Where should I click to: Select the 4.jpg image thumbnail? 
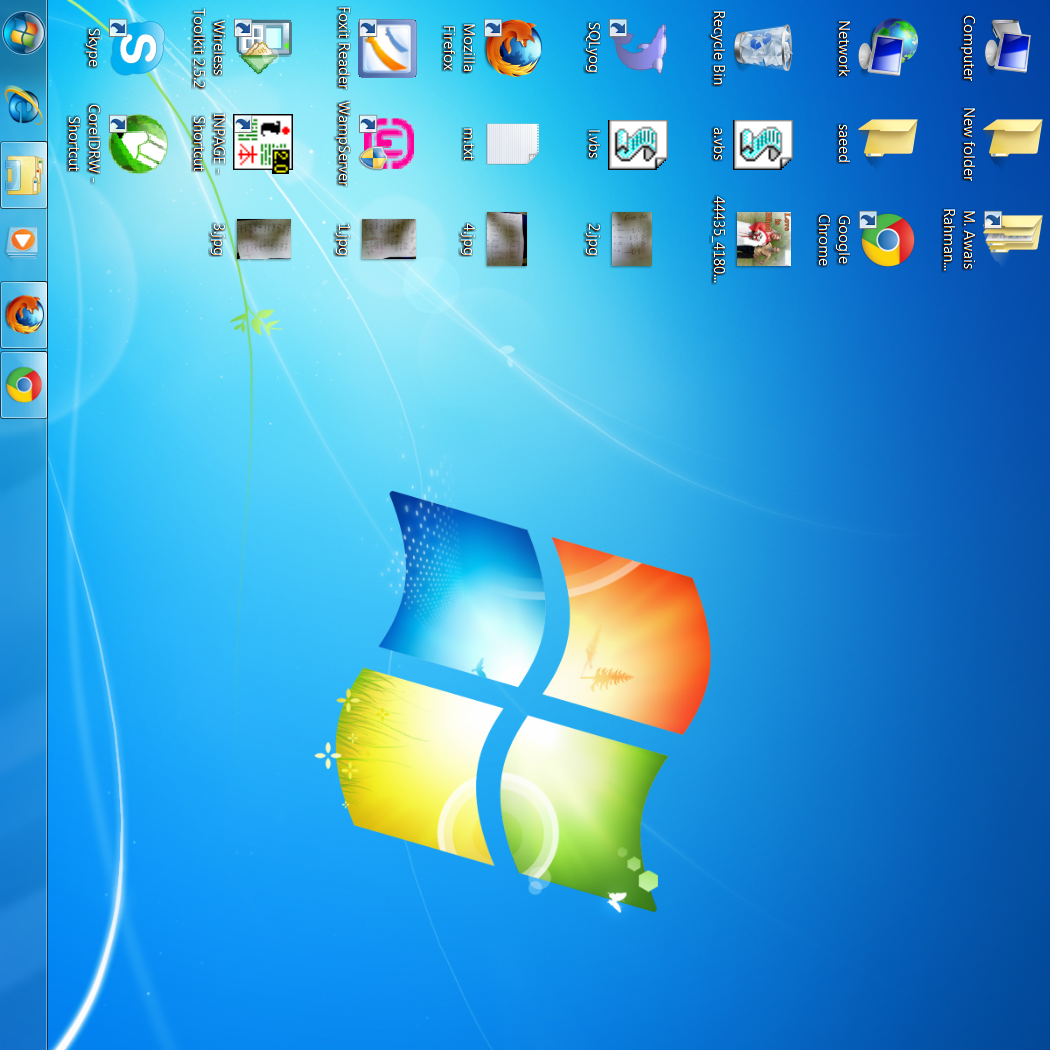(x=506, y=239)
